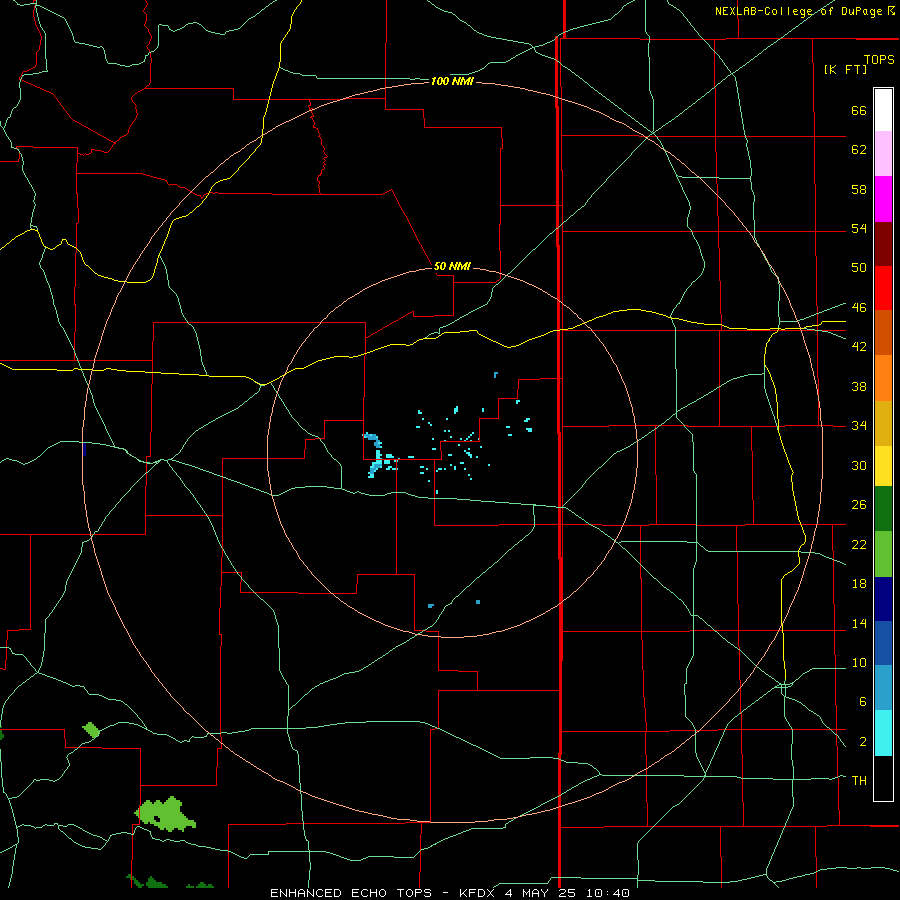The width and height of the screenshot is (900, 900).
Task: Click the TOPS legend title
Action: [879, 59]
